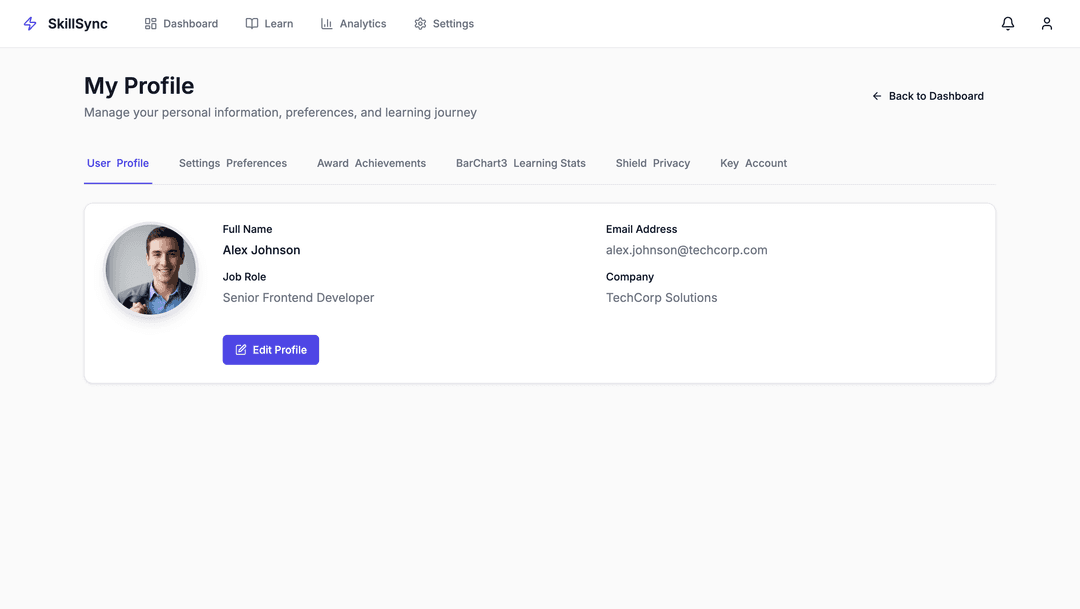
Task: Click the TechCorp Solutions company text
Action: click(661, 298)
